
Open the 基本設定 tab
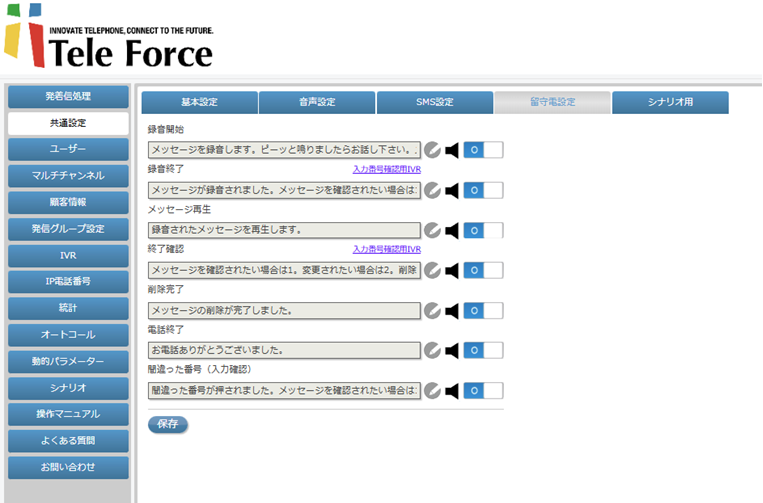[x=200, y=102]
